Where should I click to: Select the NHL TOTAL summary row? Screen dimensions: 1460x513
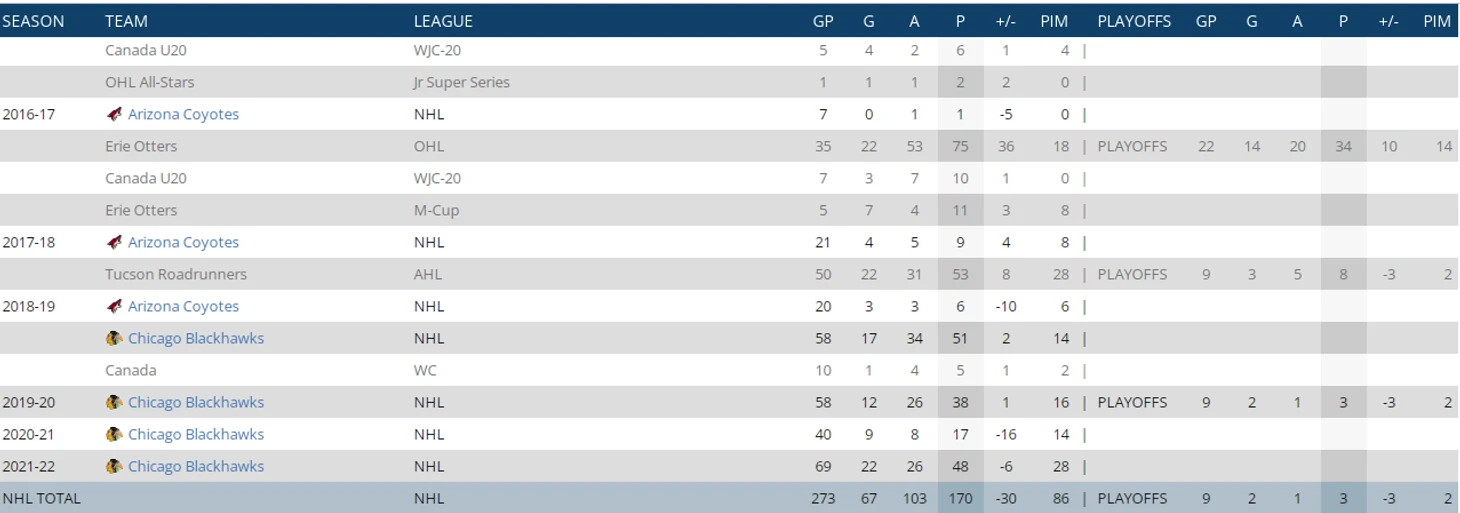coord(730,498)
